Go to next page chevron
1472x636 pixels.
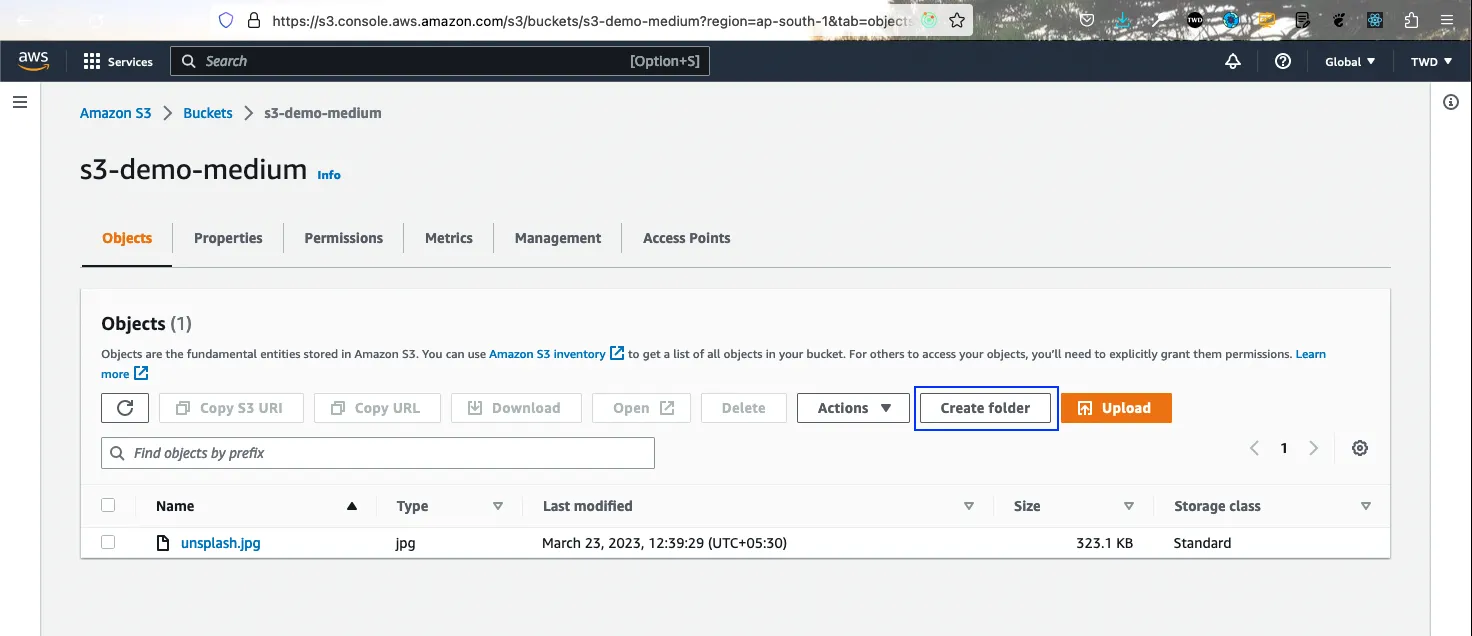point(1314,448)
